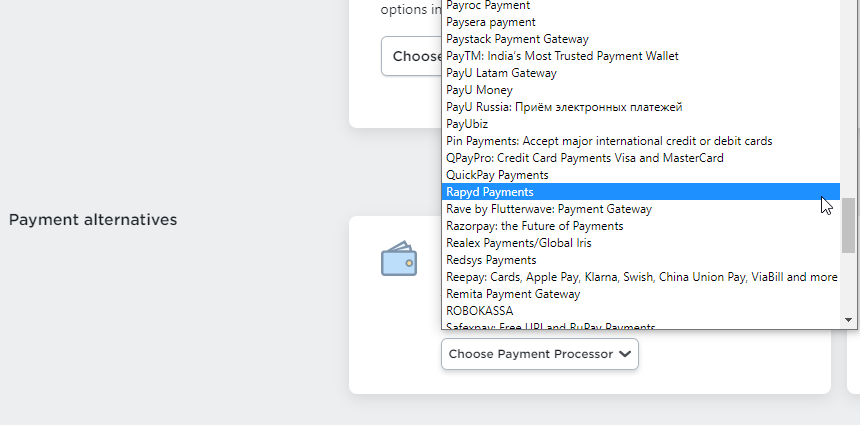Pick Redsys Payments

tap(491, 260)
